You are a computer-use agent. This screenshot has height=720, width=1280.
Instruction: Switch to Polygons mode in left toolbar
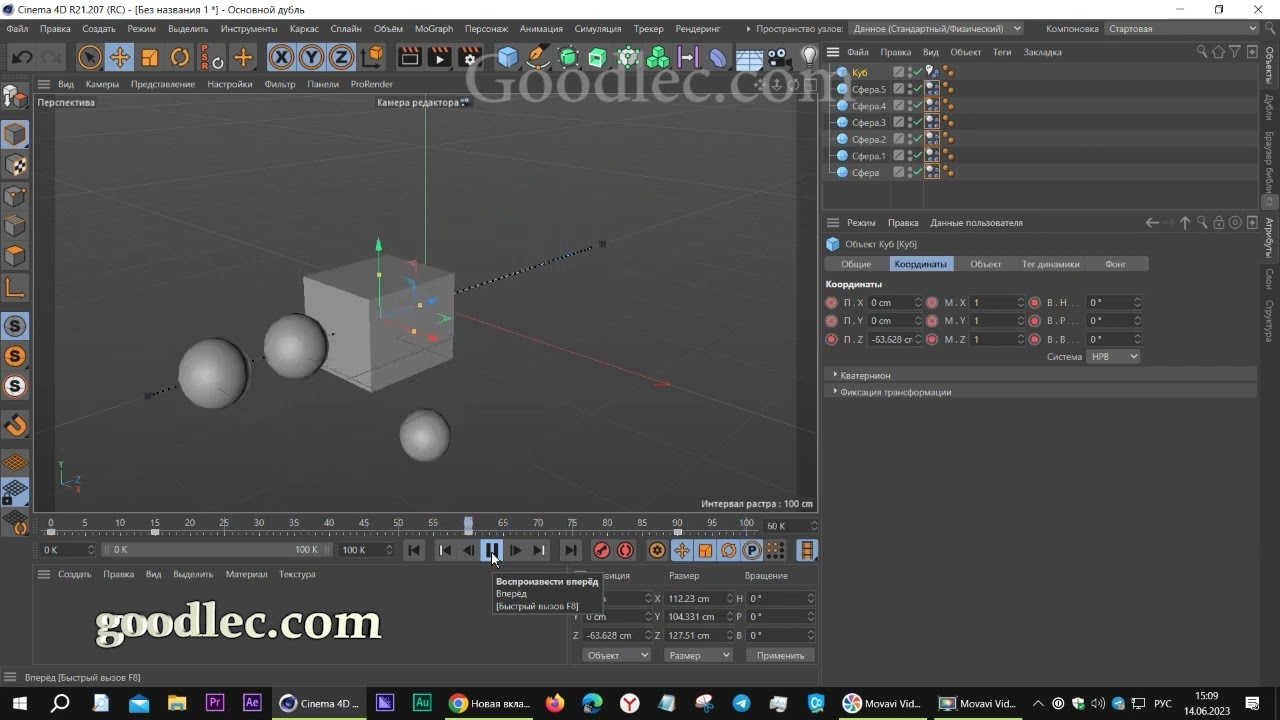pyautogui.click(x=15, y=257)
